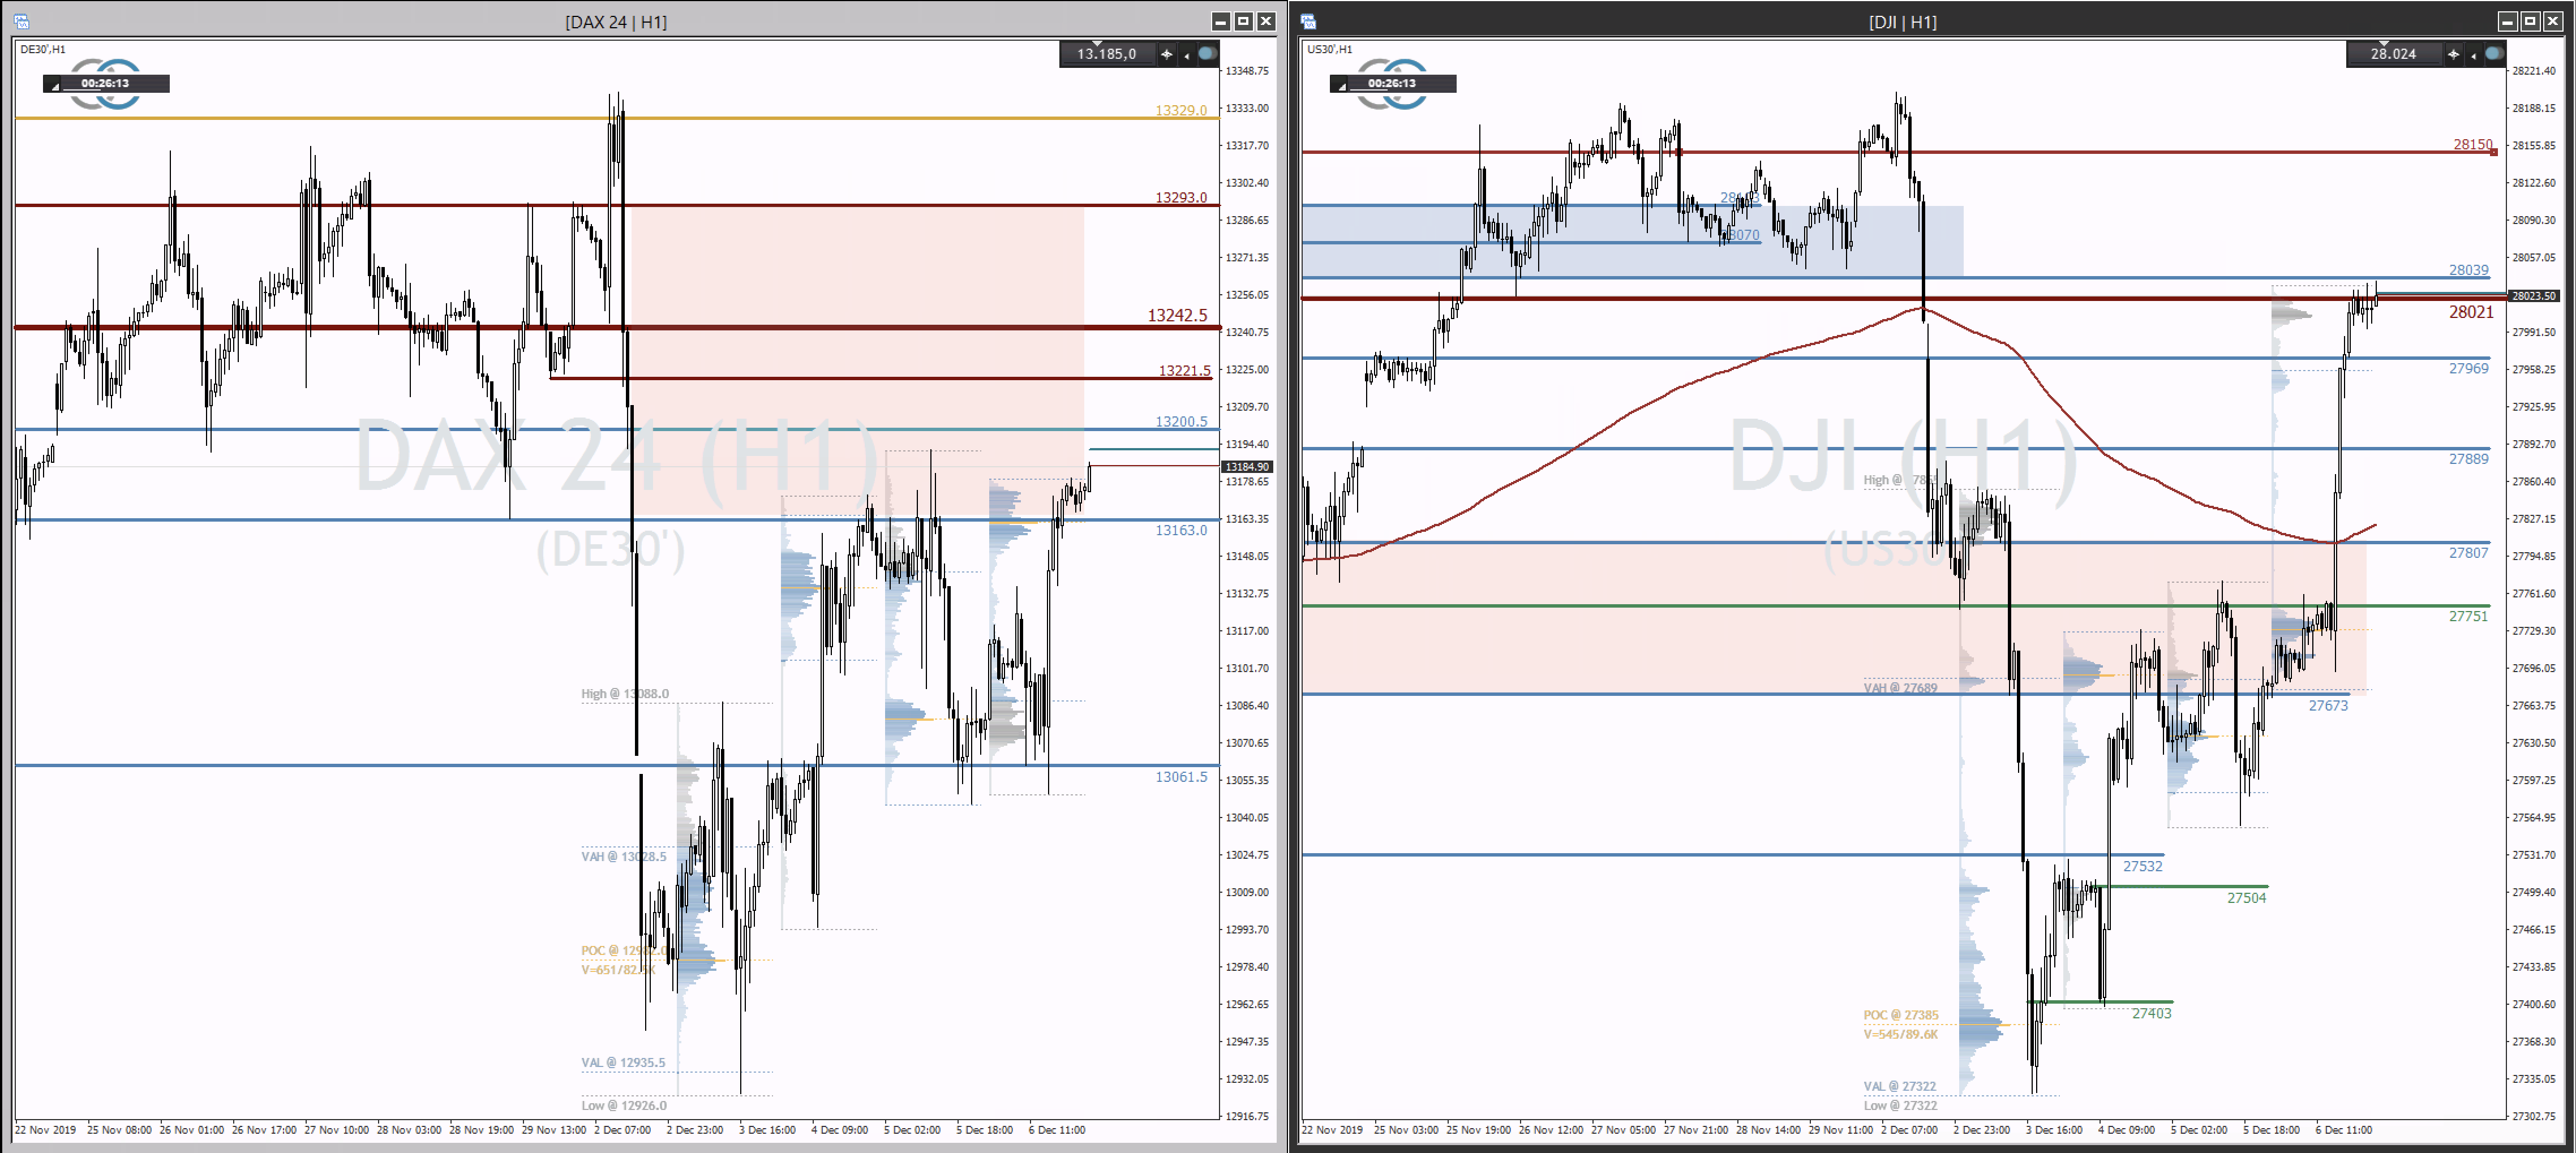Image resolution: width=2576 pixels, height=1153 pixels.
Task: Click the 6 Dec 11:00 date on DJI axis
Action: [2344, 1130]
